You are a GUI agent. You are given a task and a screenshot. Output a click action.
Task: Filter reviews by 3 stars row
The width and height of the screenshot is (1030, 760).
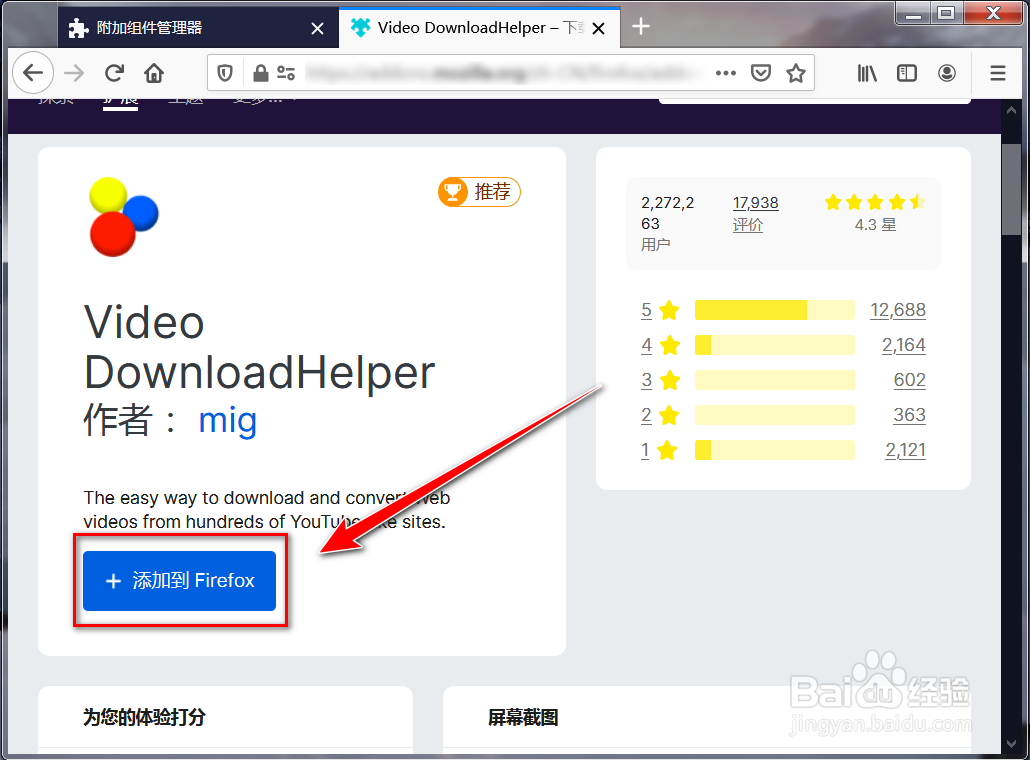point(783,380)
